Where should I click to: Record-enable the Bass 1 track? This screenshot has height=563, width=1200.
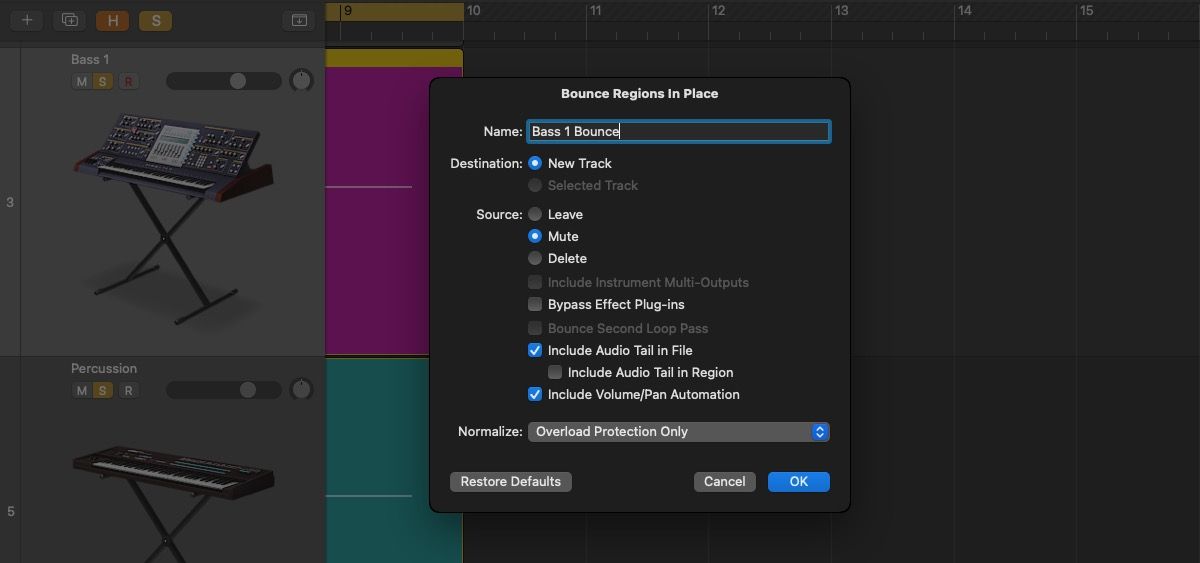click(x=128, y=82)
